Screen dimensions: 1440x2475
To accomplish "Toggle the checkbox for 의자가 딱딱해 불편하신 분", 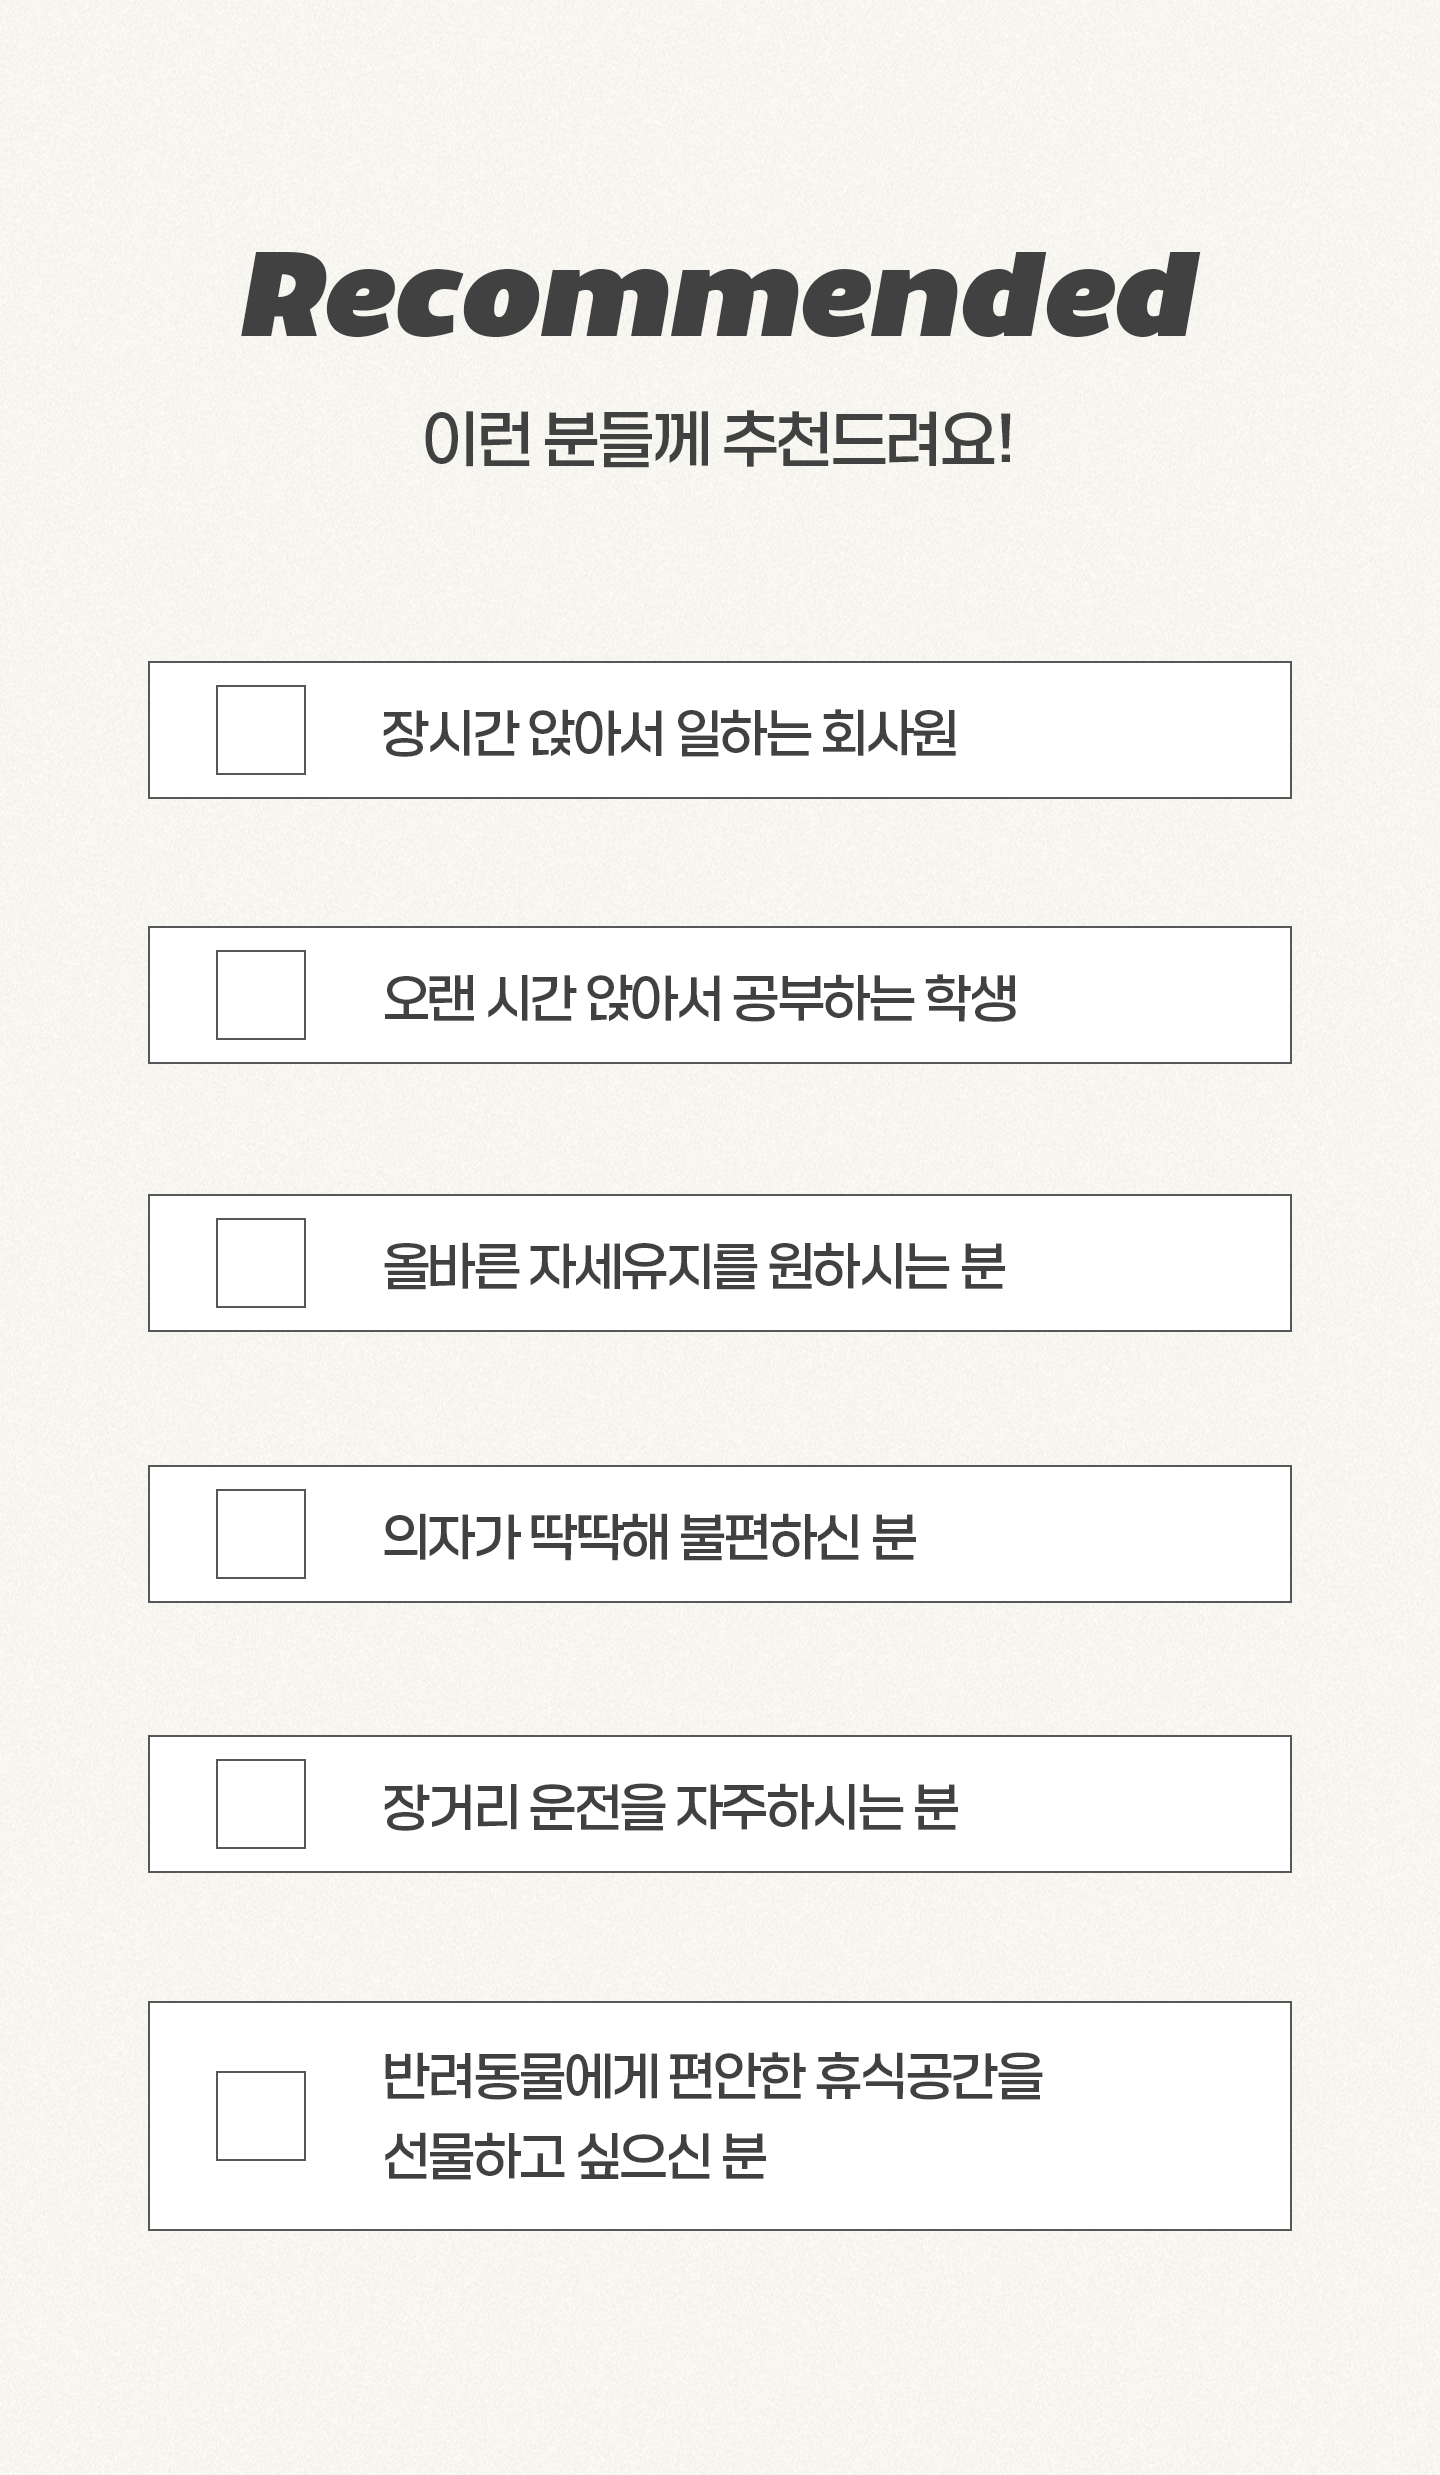I will tap(261, 1534).
